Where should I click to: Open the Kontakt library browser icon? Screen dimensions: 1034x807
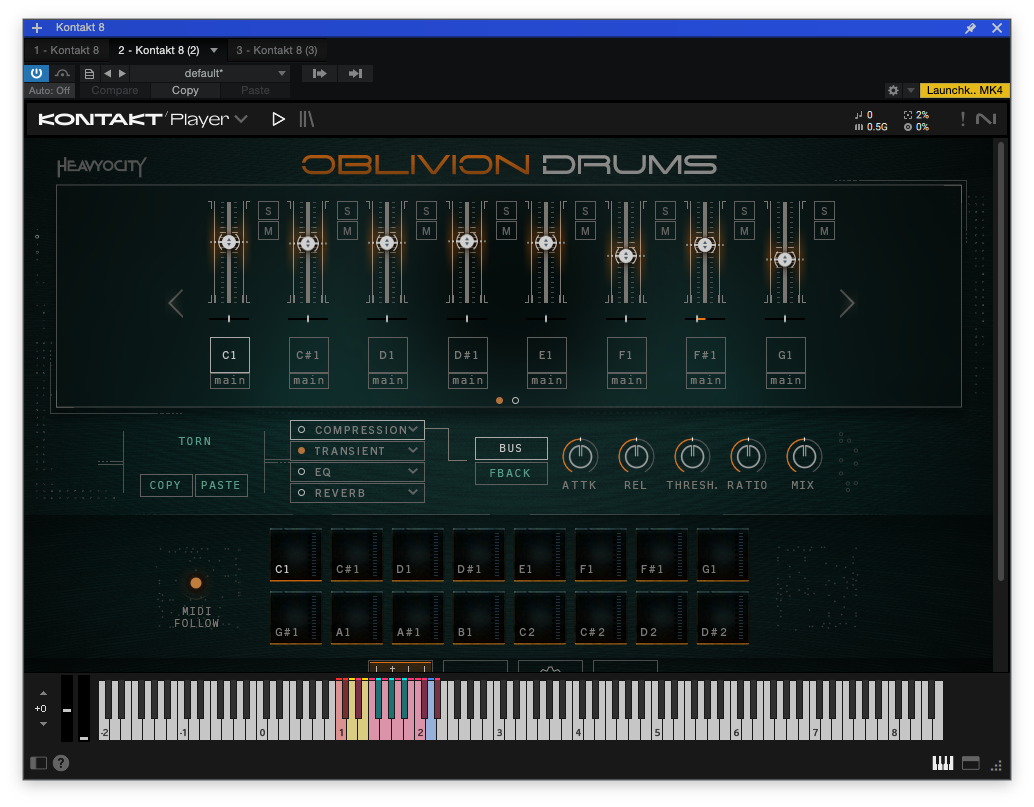(307, 119)
